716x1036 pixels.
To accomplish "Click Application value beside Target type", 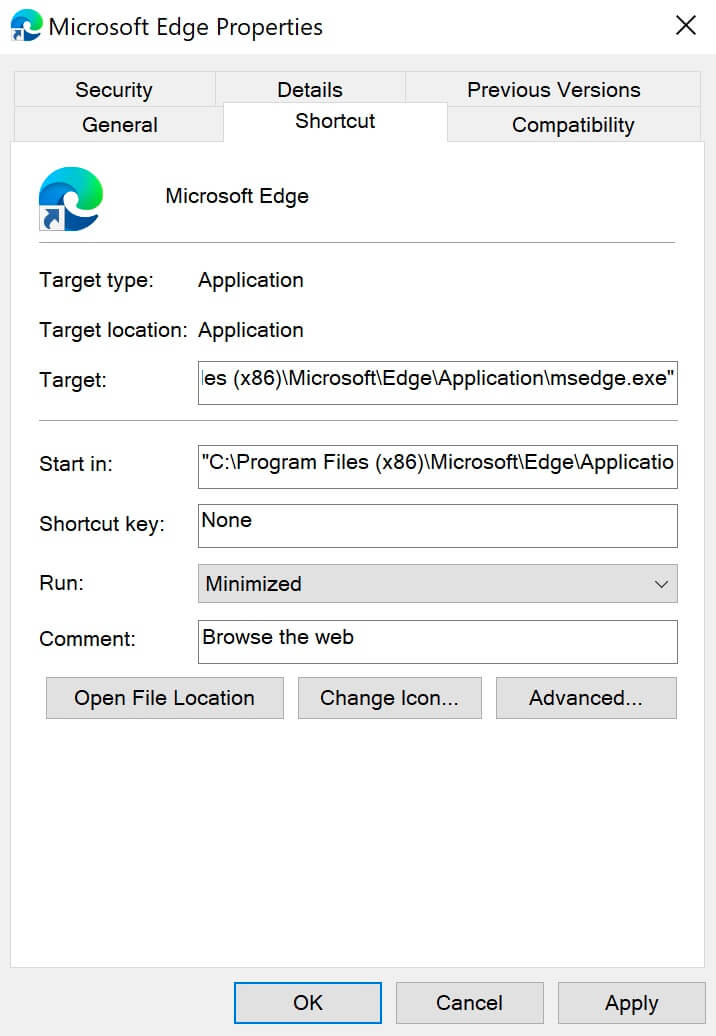I will coord(251,280).
